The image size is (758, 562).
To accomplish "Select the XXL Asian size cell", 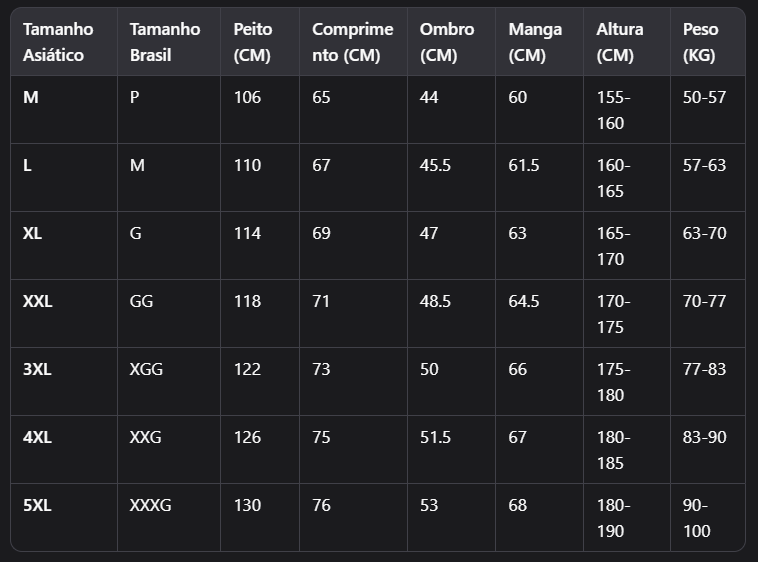I will coord(38,301).
